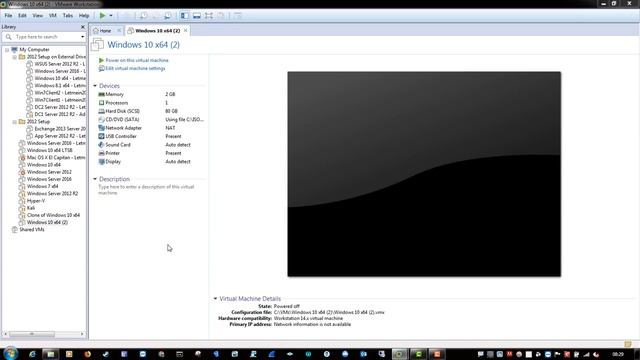Screen dimensions: 640x360
Task: Click the USB Controller device icon
Action: pos(101,136)
